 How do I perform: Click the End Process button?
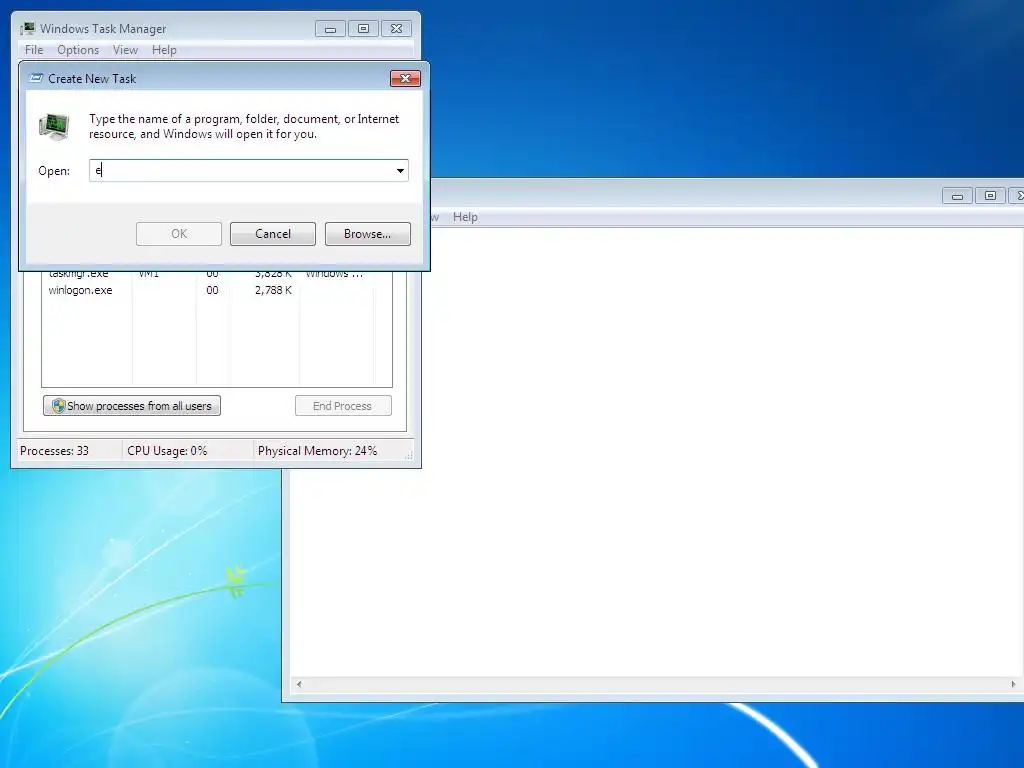(x=343, y=406)
